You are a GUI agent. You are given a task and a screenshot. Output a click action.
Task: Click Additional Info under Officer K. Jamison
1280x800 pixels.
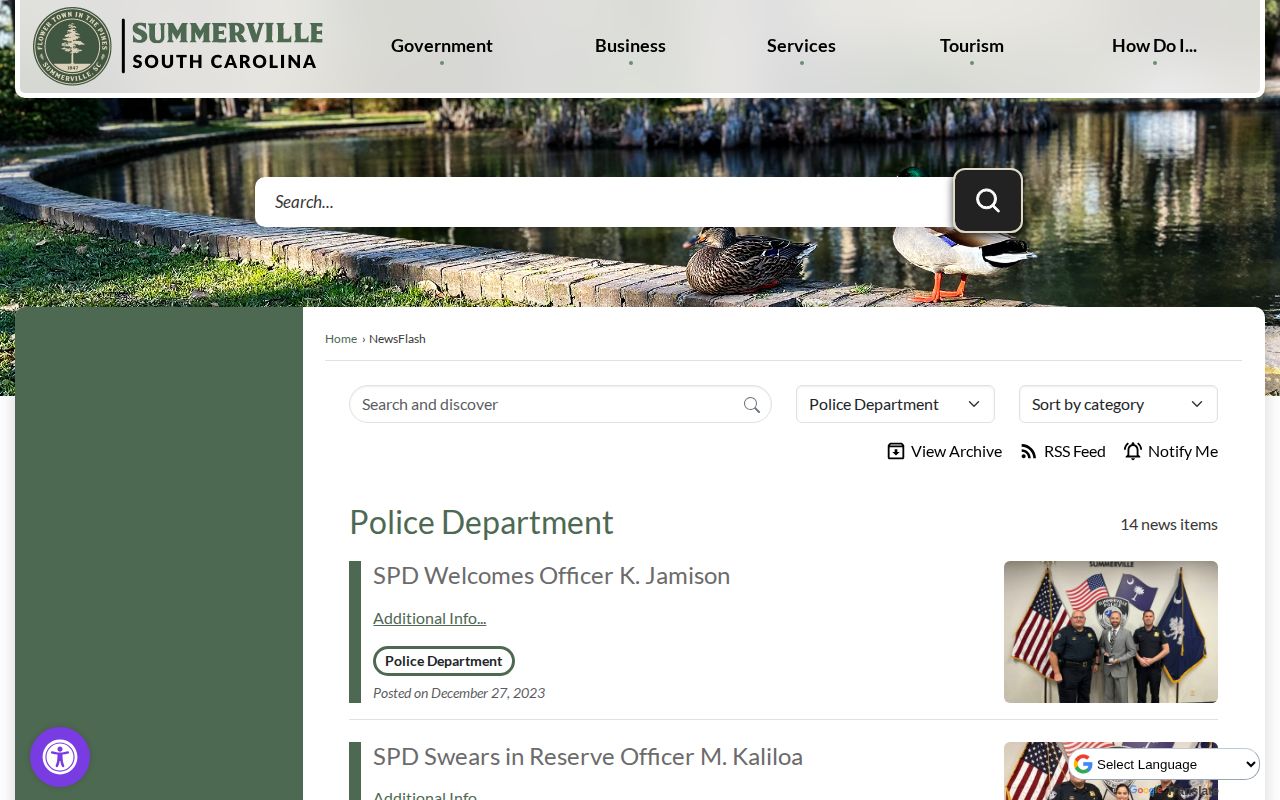tap(430, 619)
